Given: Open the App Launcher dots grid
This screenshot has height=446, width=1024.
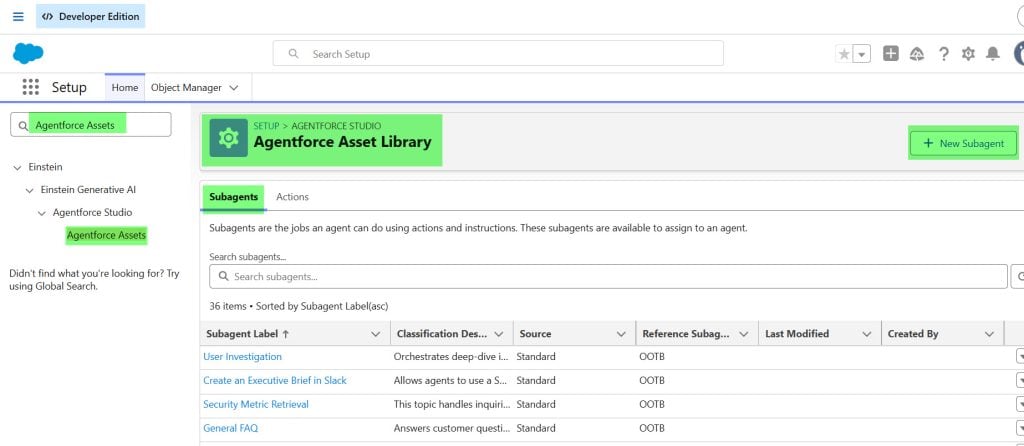Looking at the screenshot, I should [31, 87].
